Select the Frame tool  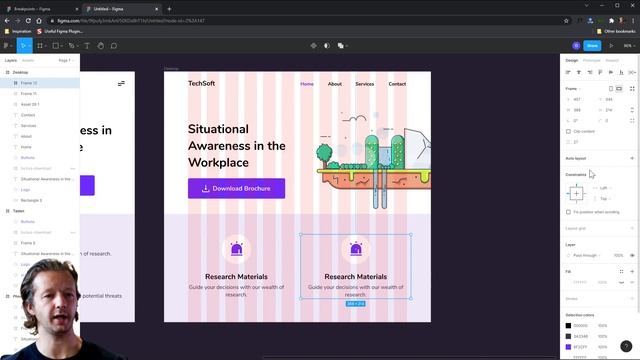point(40,46)
